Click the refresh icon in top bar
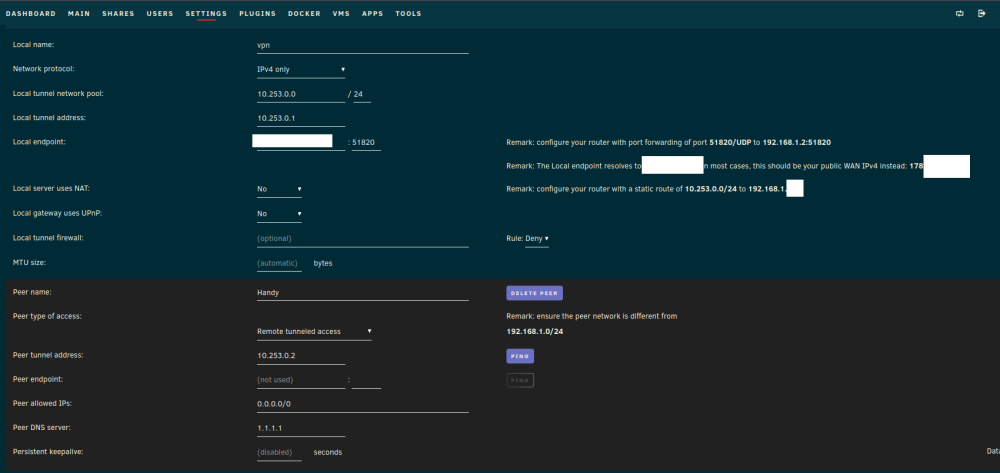Screen dimensions: 1000x473 tap(959, 13)
